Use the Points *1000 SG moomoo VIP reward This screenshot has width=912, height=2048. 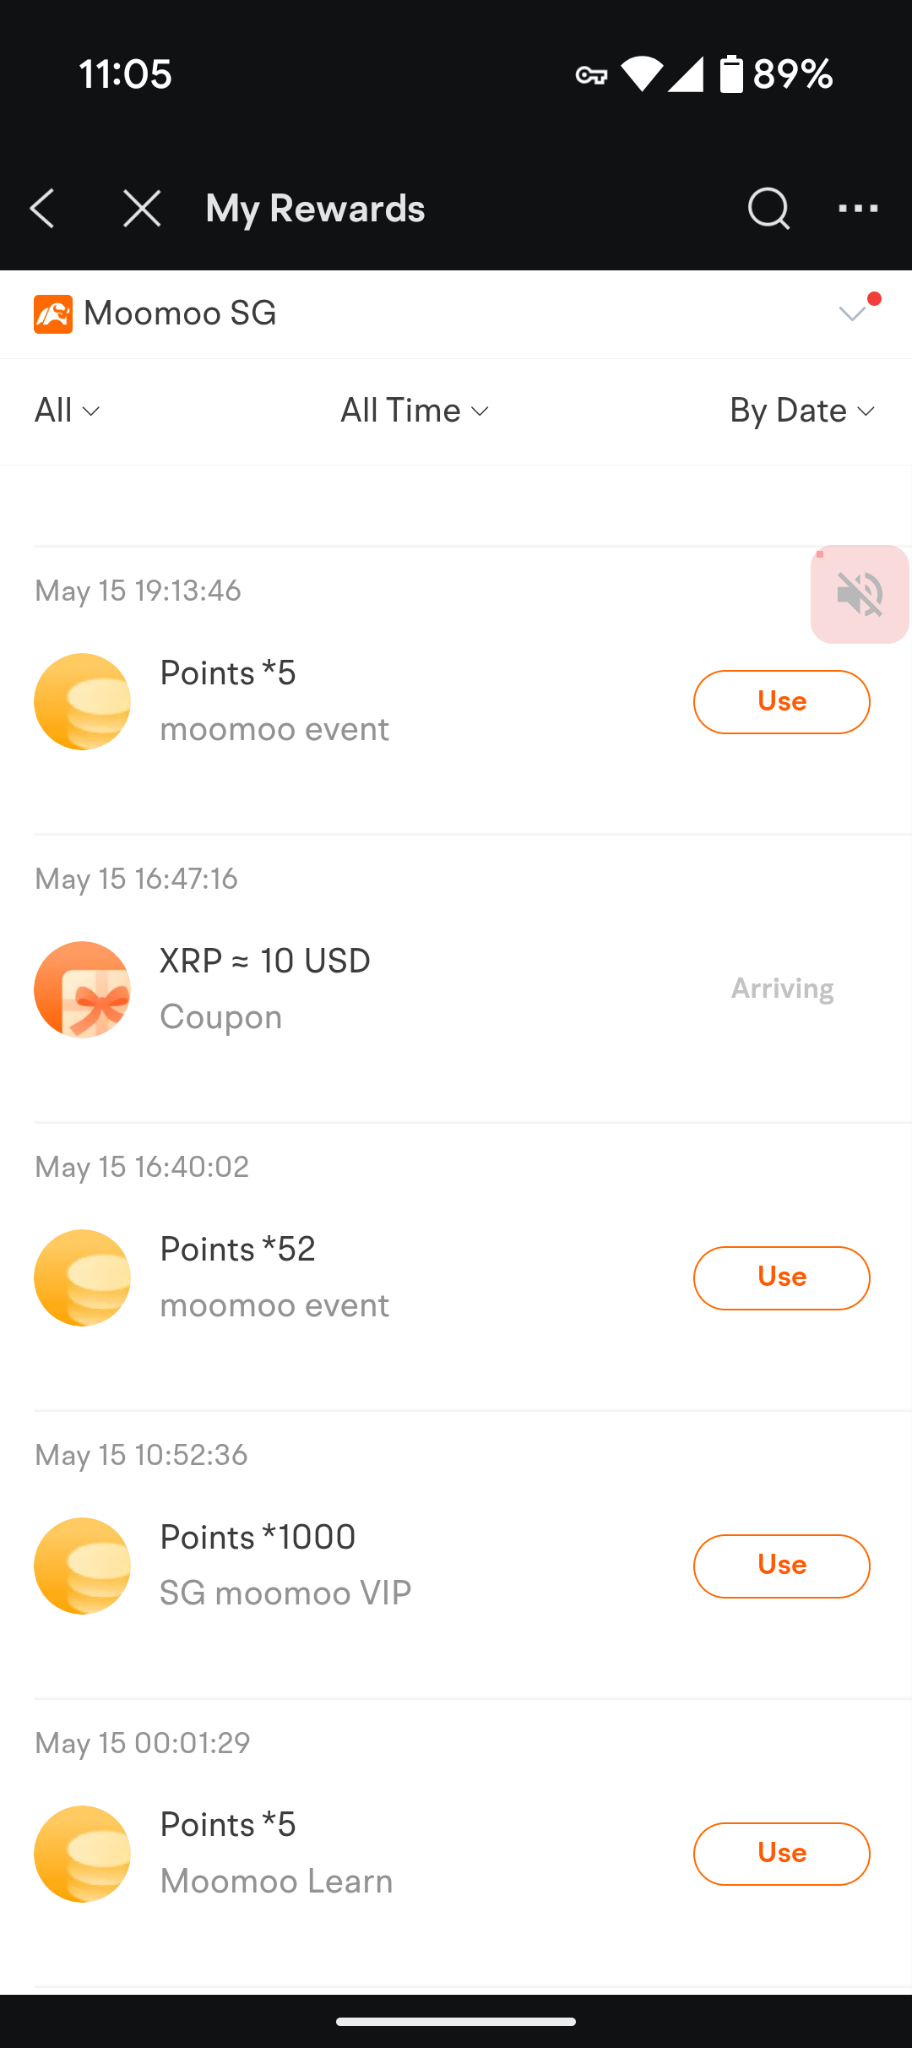pyautogui.click(x=782, y=1566)
